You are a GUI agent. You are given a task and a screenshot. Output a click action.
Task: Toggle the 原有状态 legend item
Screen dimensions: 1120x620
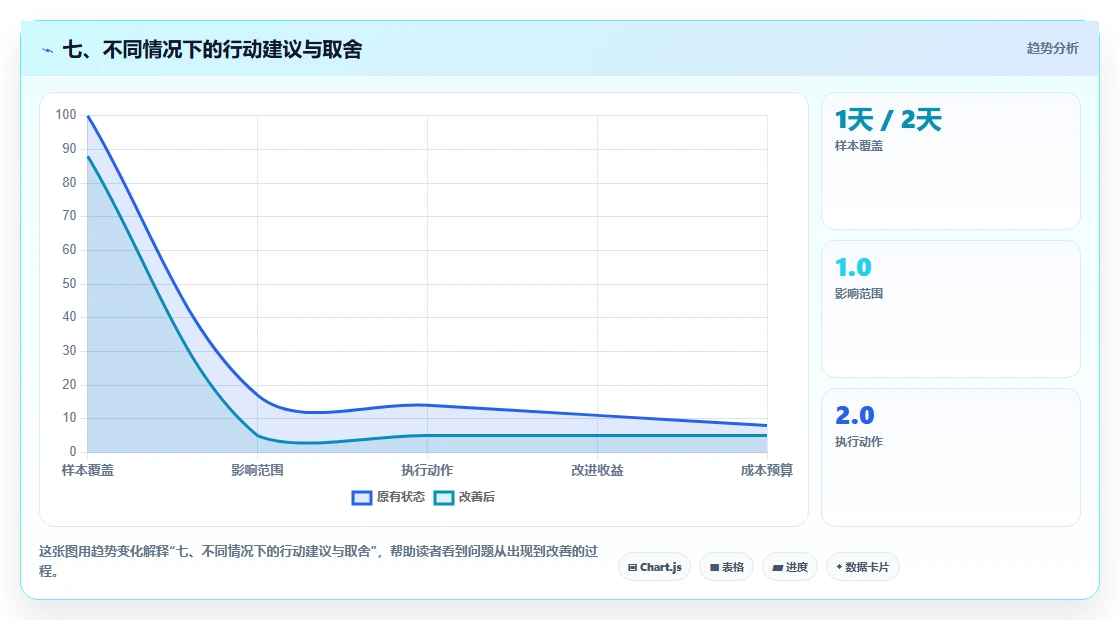point(389,497)
